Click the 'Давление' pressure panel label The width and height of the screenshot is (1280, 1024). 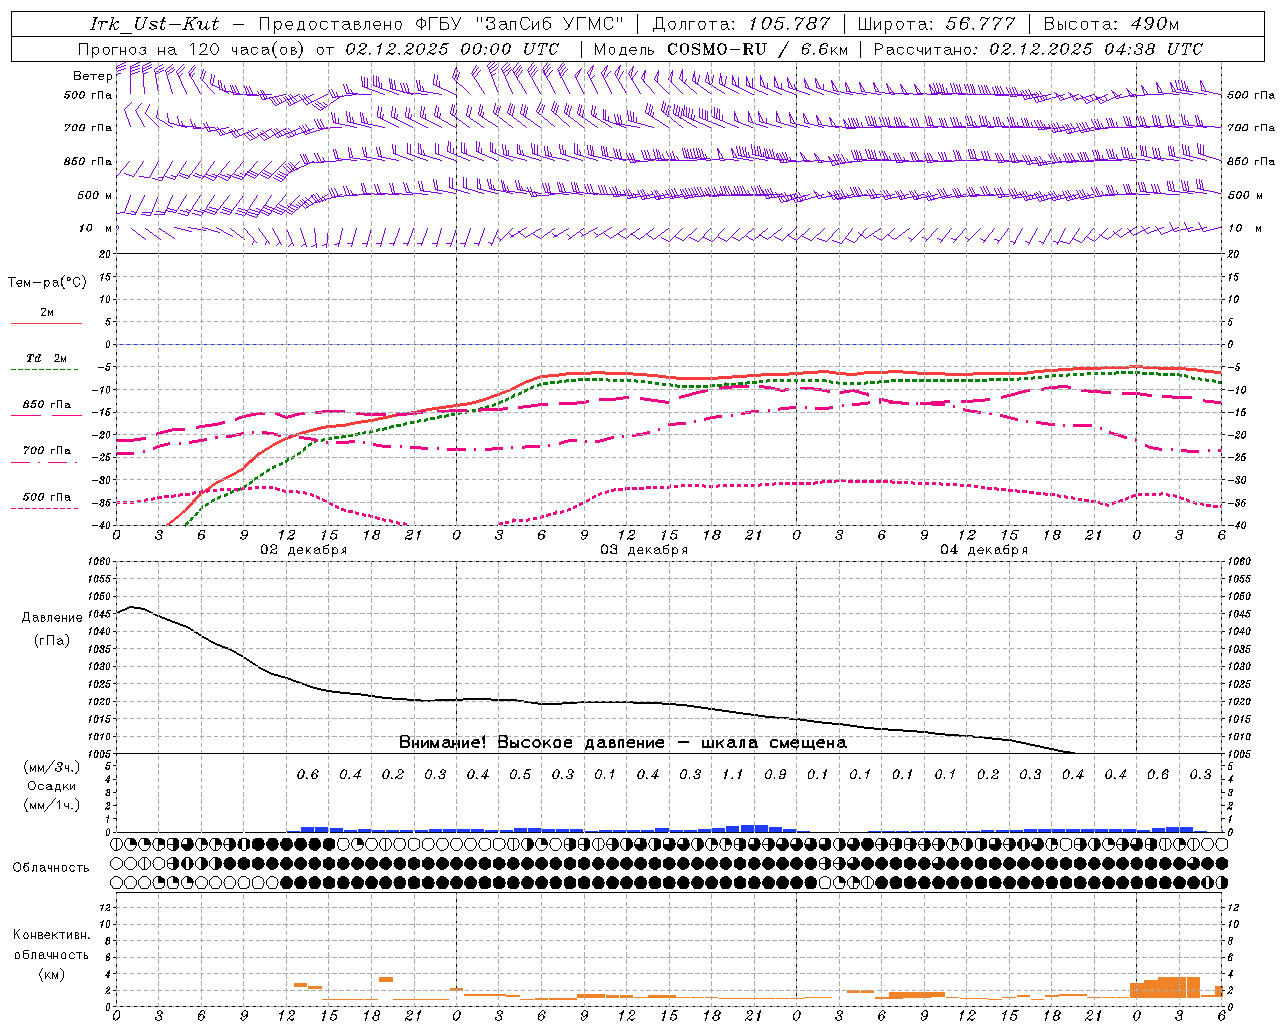tap(52, 618)
